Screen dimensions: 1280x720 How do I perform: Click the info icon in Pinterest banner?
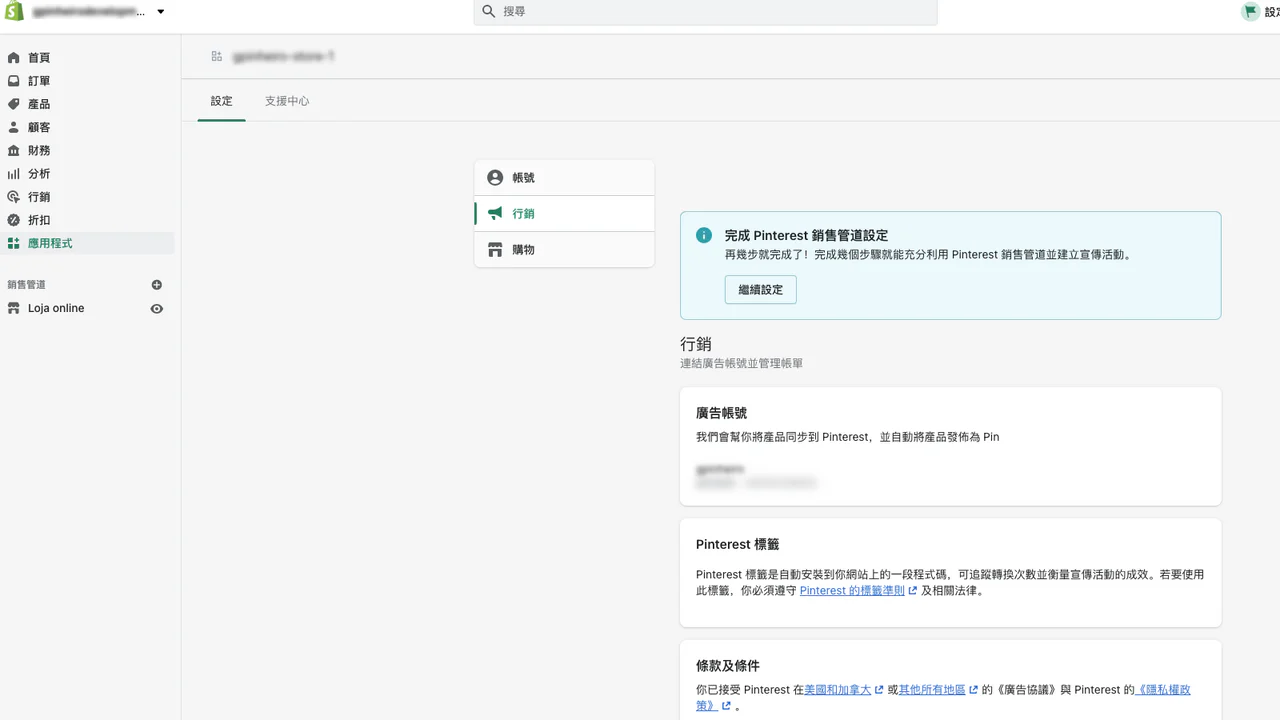(704, 236)
